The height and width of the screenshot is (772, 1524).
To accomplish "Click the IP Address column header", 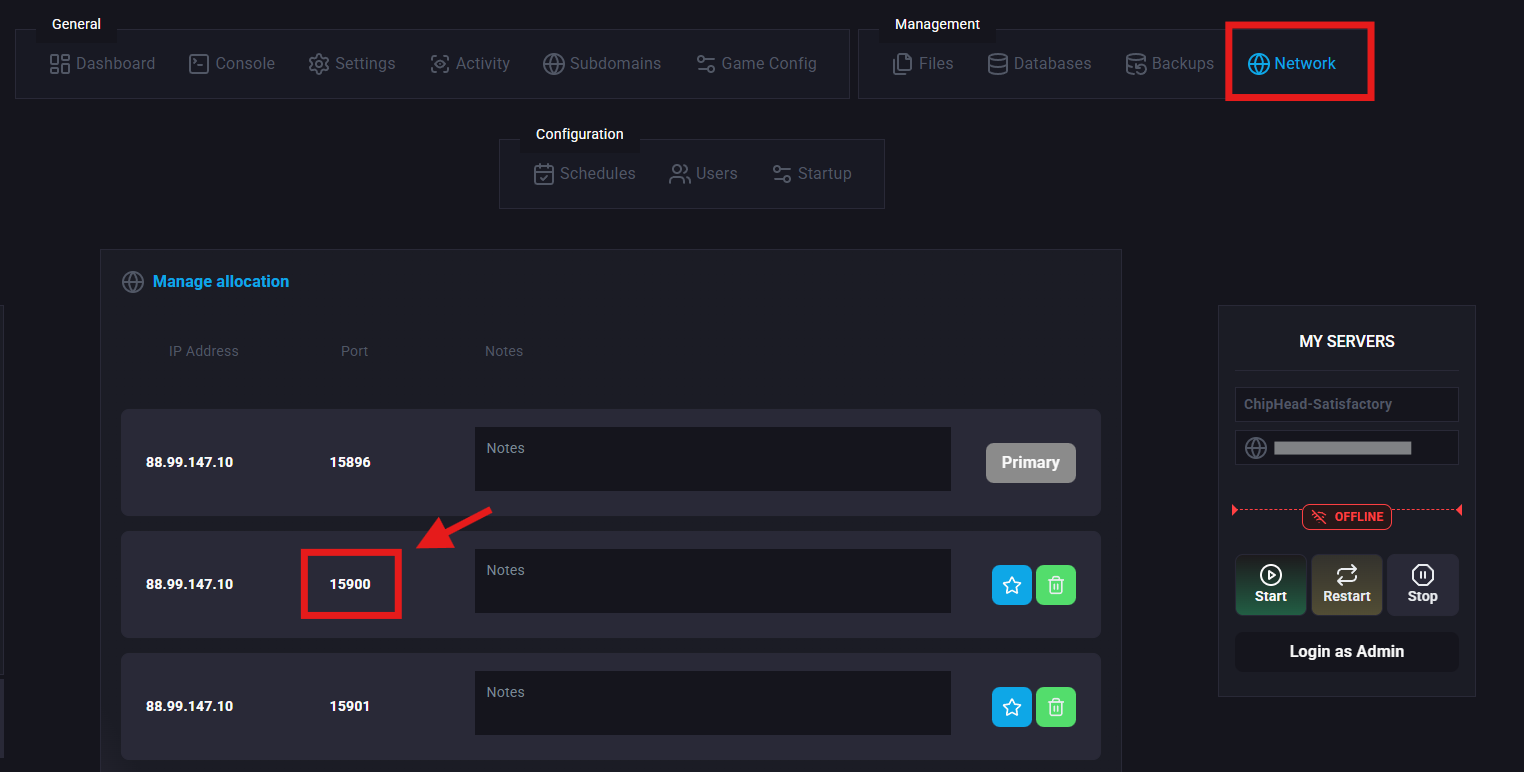I will pyautogui.click(x=204, y=351).
